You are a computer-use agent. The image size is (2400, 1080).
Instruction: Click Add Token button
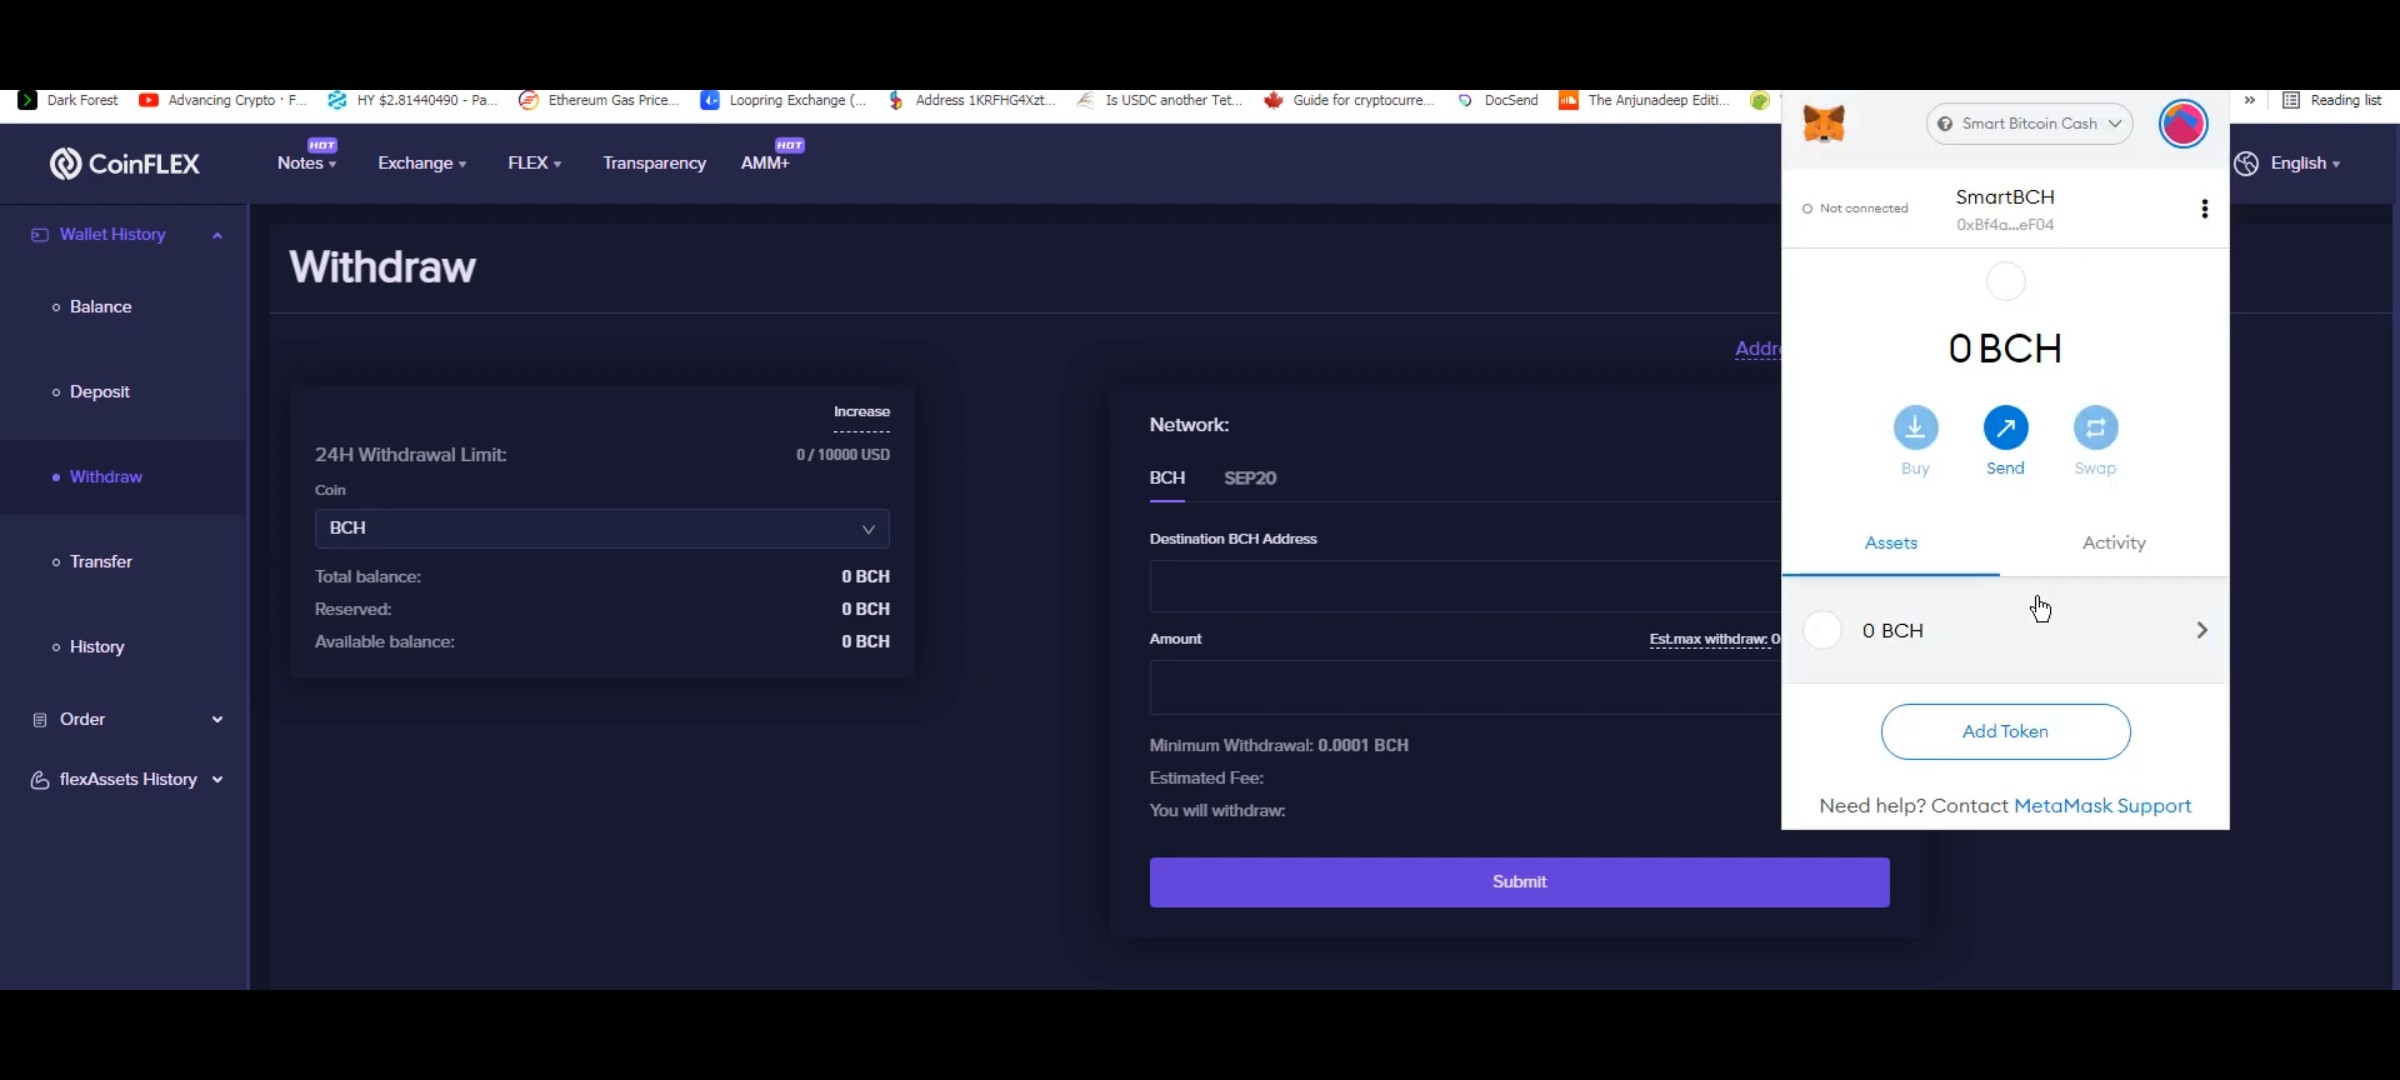pos(2005,732)
